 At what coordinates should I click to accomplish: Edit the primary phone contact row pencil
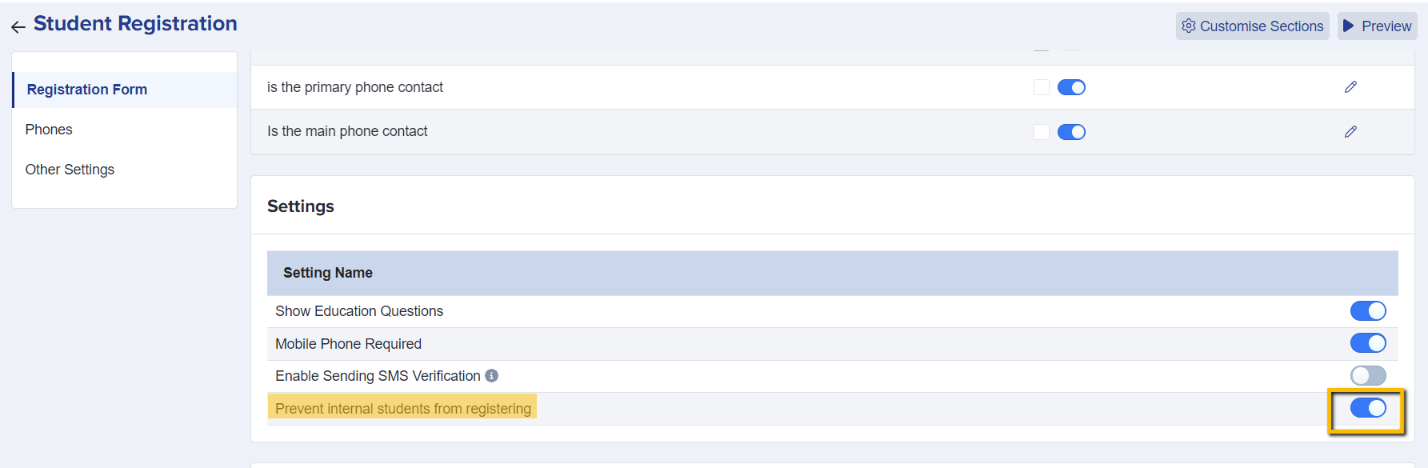[x=1351, y=87]
